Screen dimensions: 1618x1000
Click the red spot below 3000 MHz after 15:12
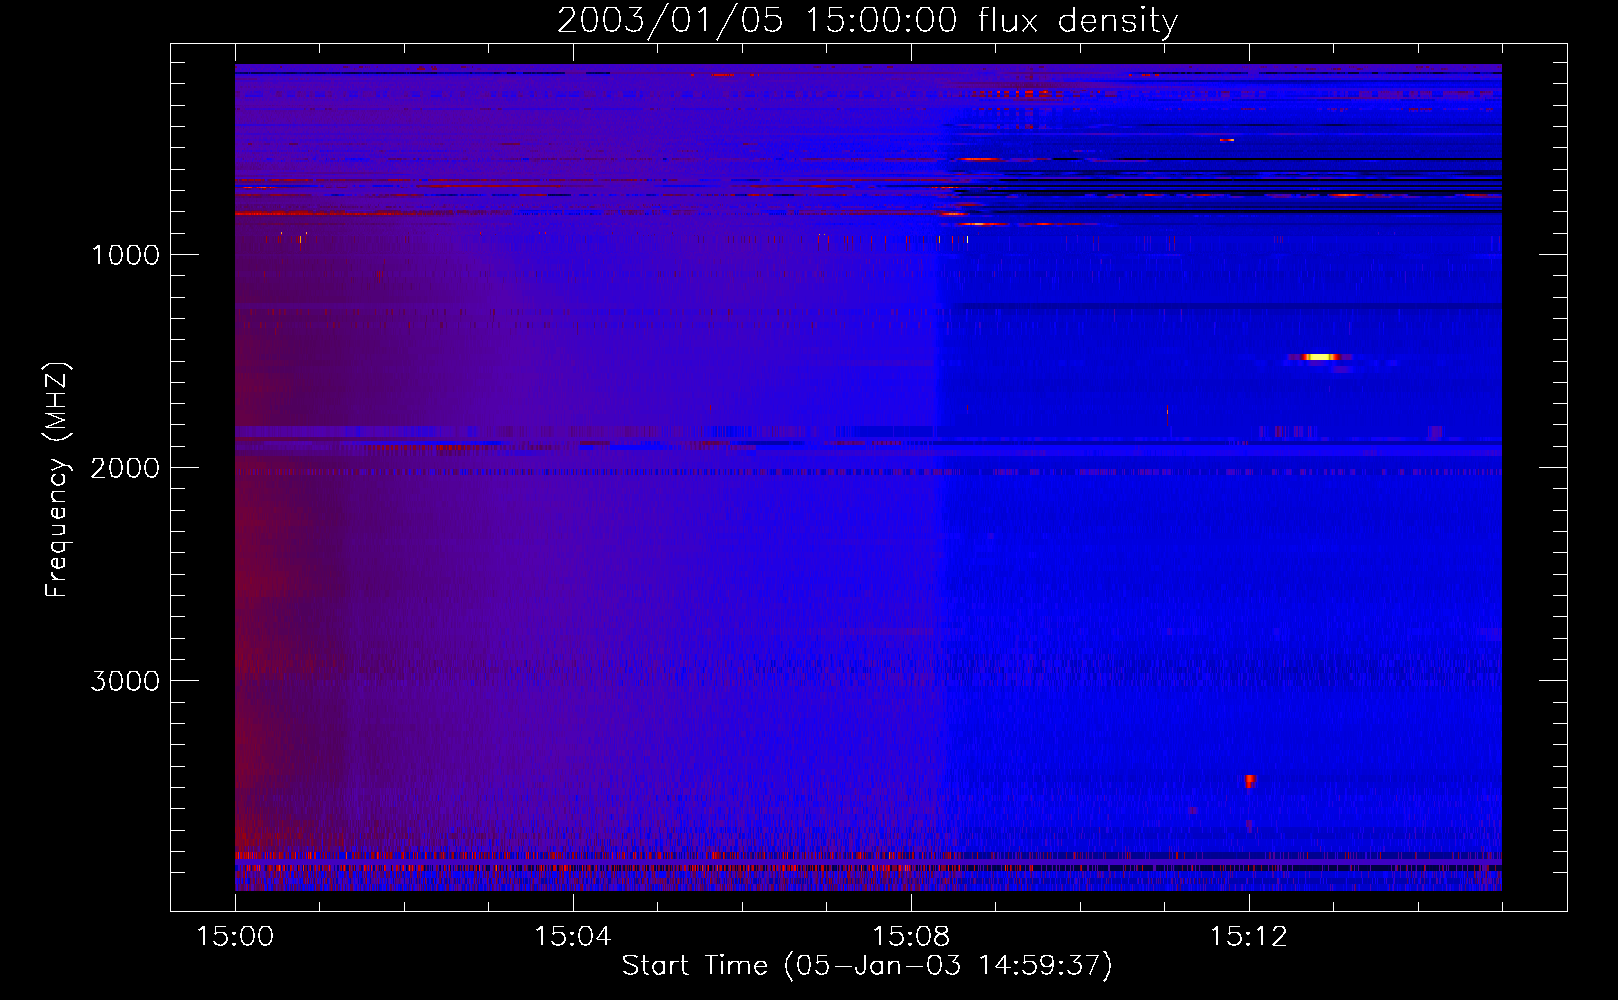[x=1250, y=781]
